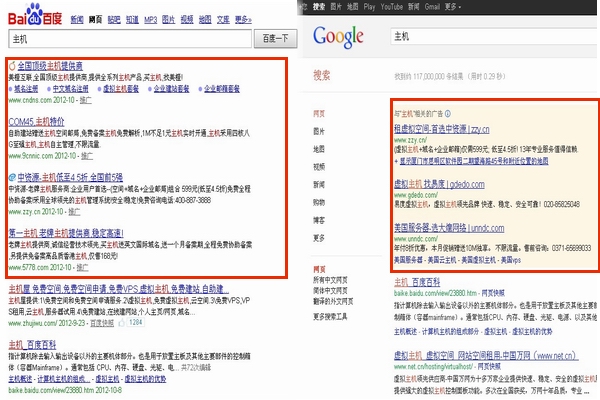
Task: Open the 租虚拟空间 zzy.cn ad link
Action: [441, 129]
